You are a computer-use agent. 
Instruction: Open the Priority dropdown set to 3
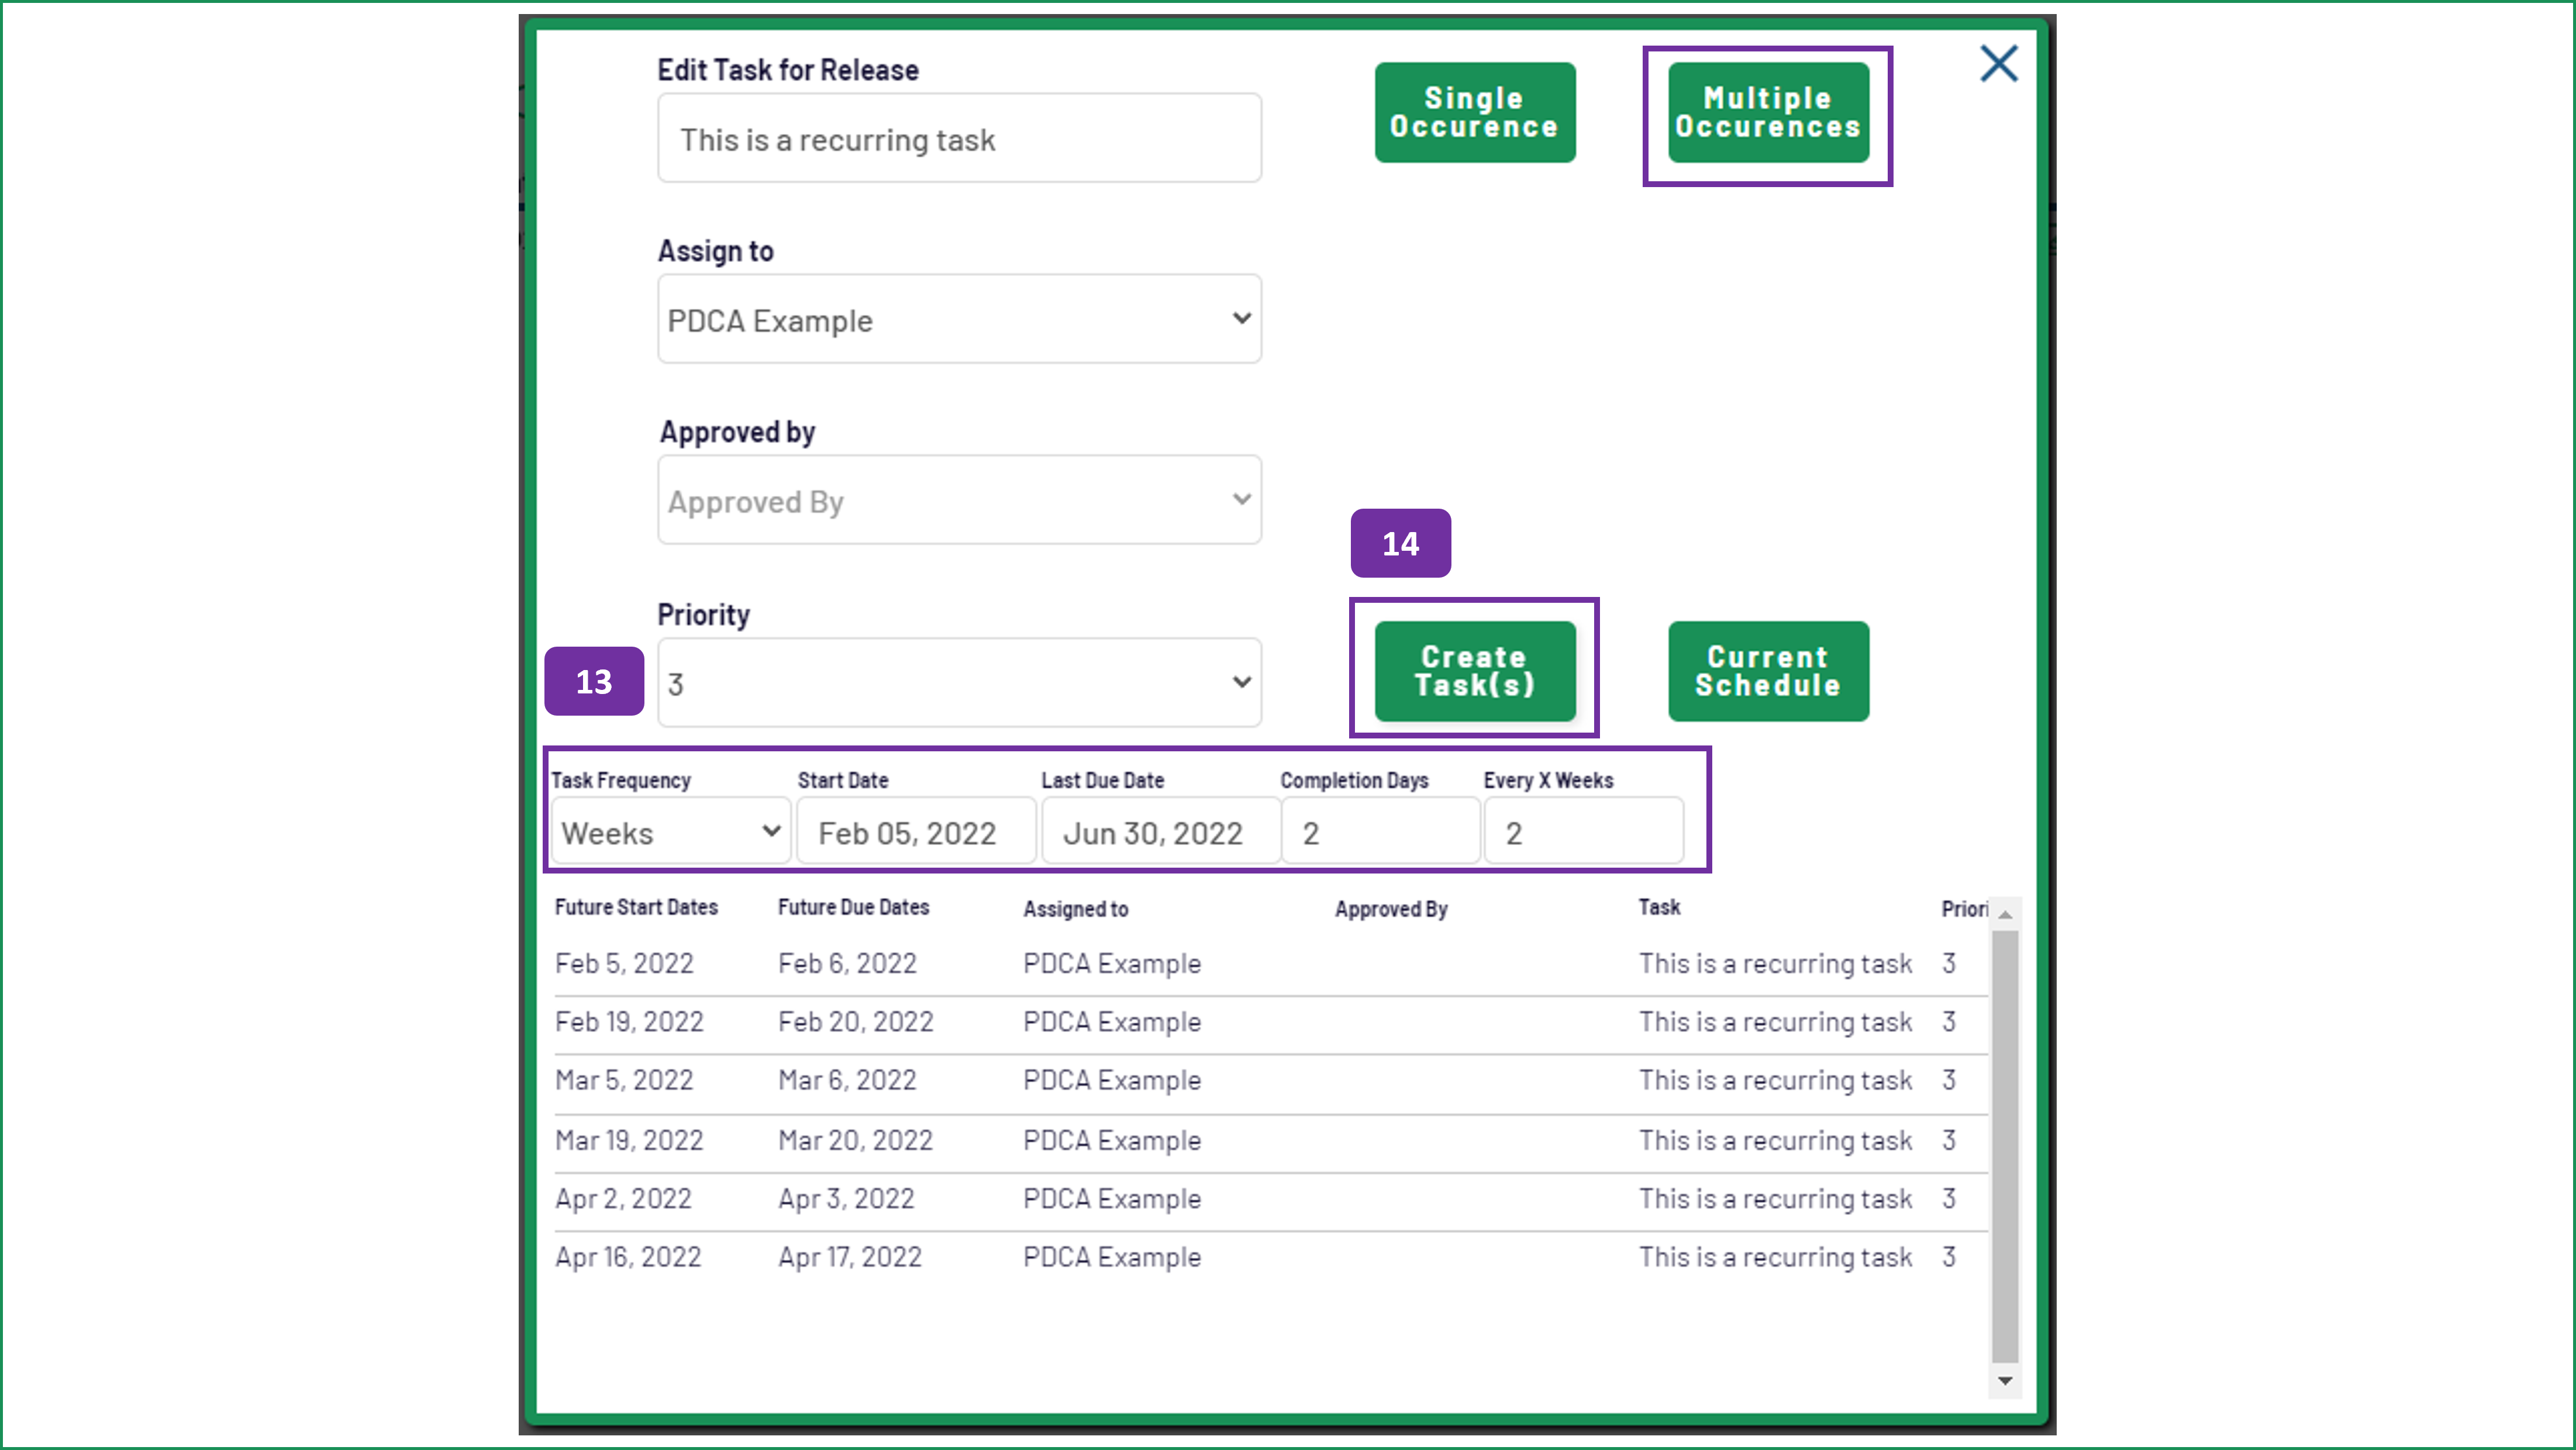[x=959, y=683]
